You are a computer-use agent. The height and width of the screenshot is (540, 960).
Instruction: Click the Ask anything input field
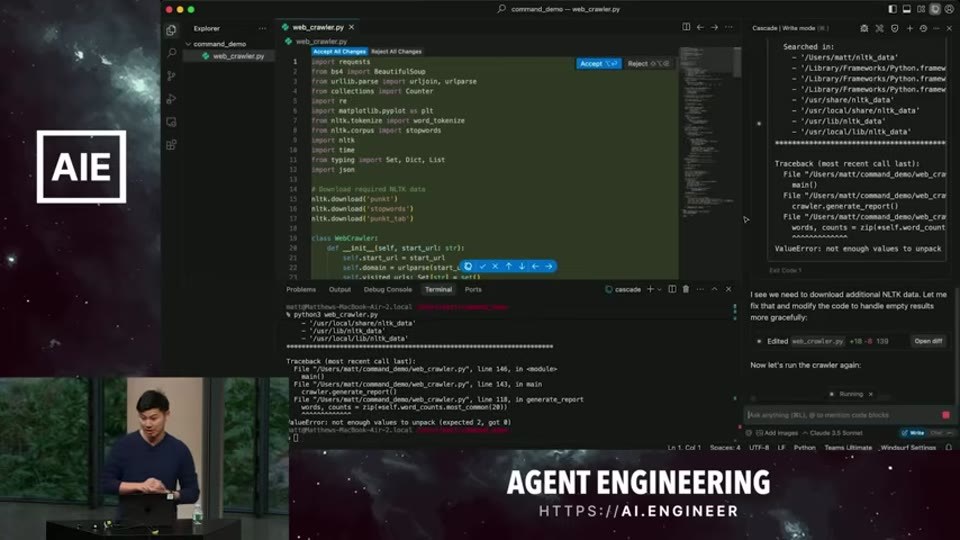842,415
